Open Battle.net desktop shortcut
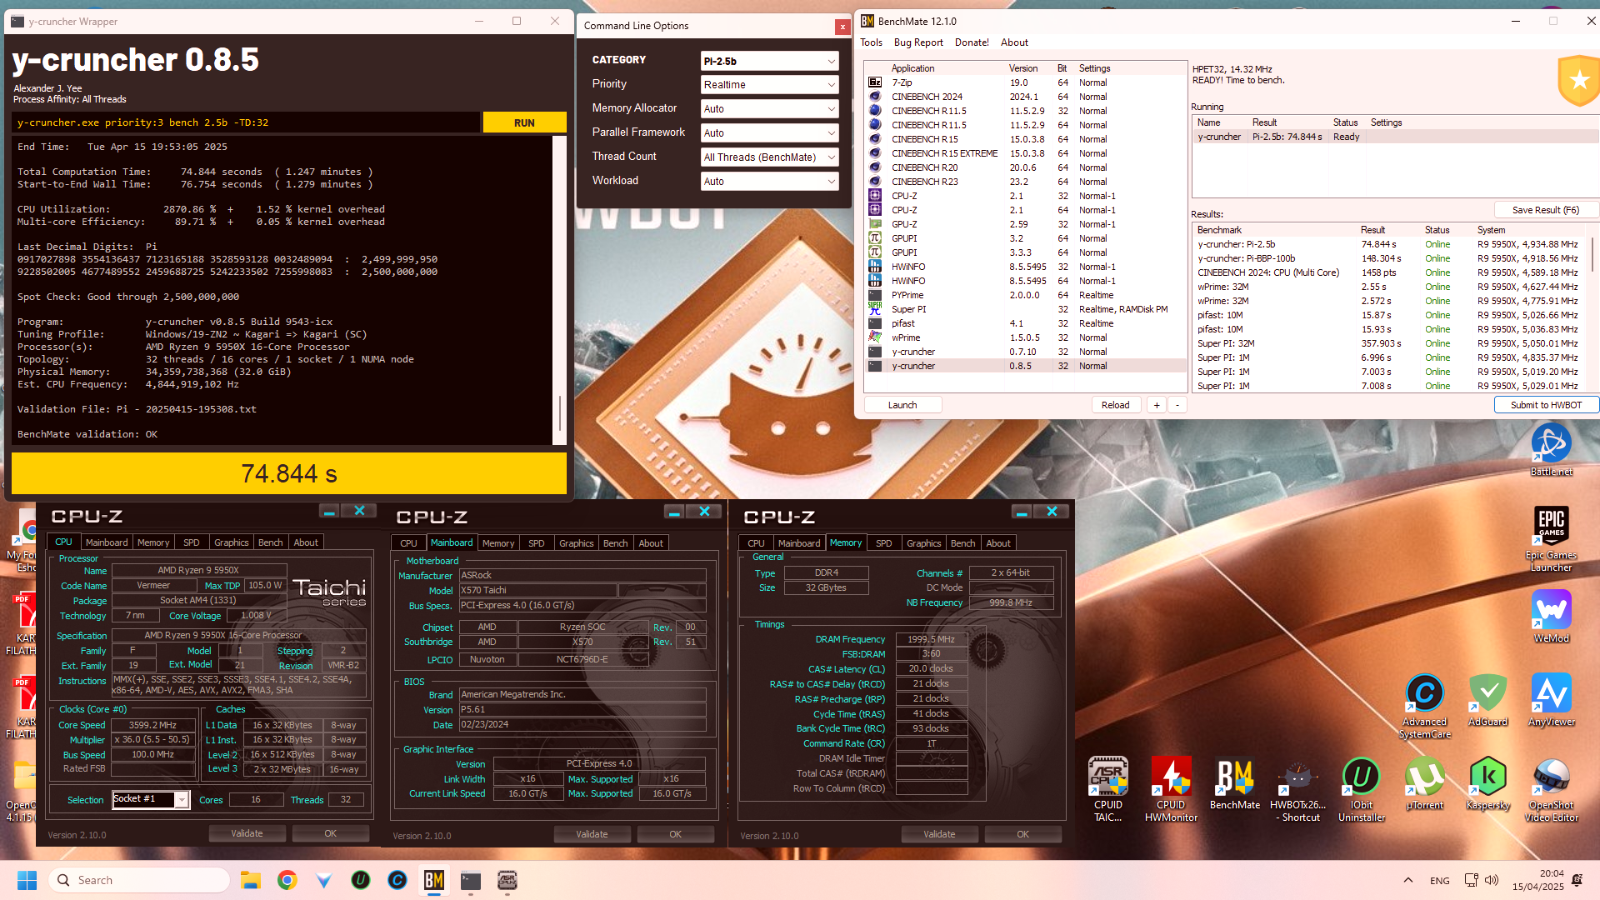The image size is (1600, 900). 1551,449
